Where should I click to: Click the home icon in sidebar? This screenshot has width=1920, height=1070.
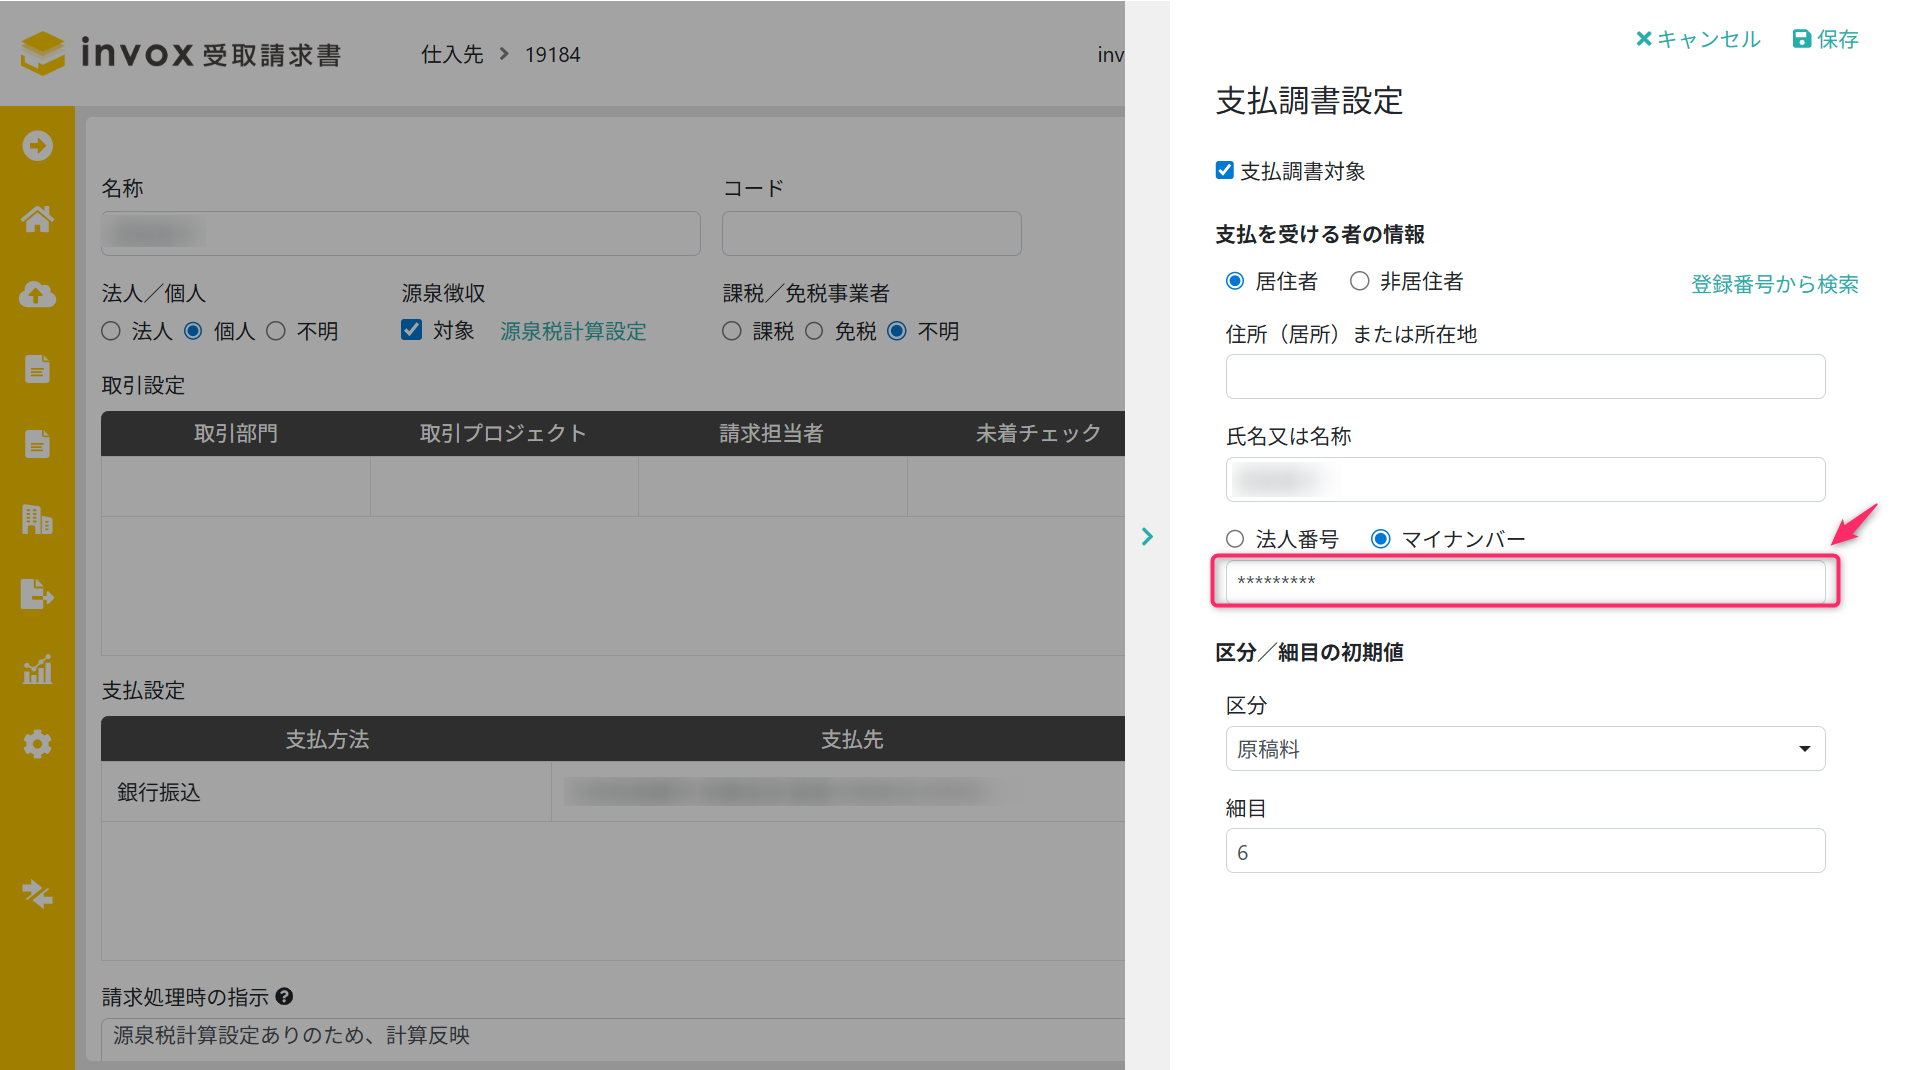coord(37,219)
